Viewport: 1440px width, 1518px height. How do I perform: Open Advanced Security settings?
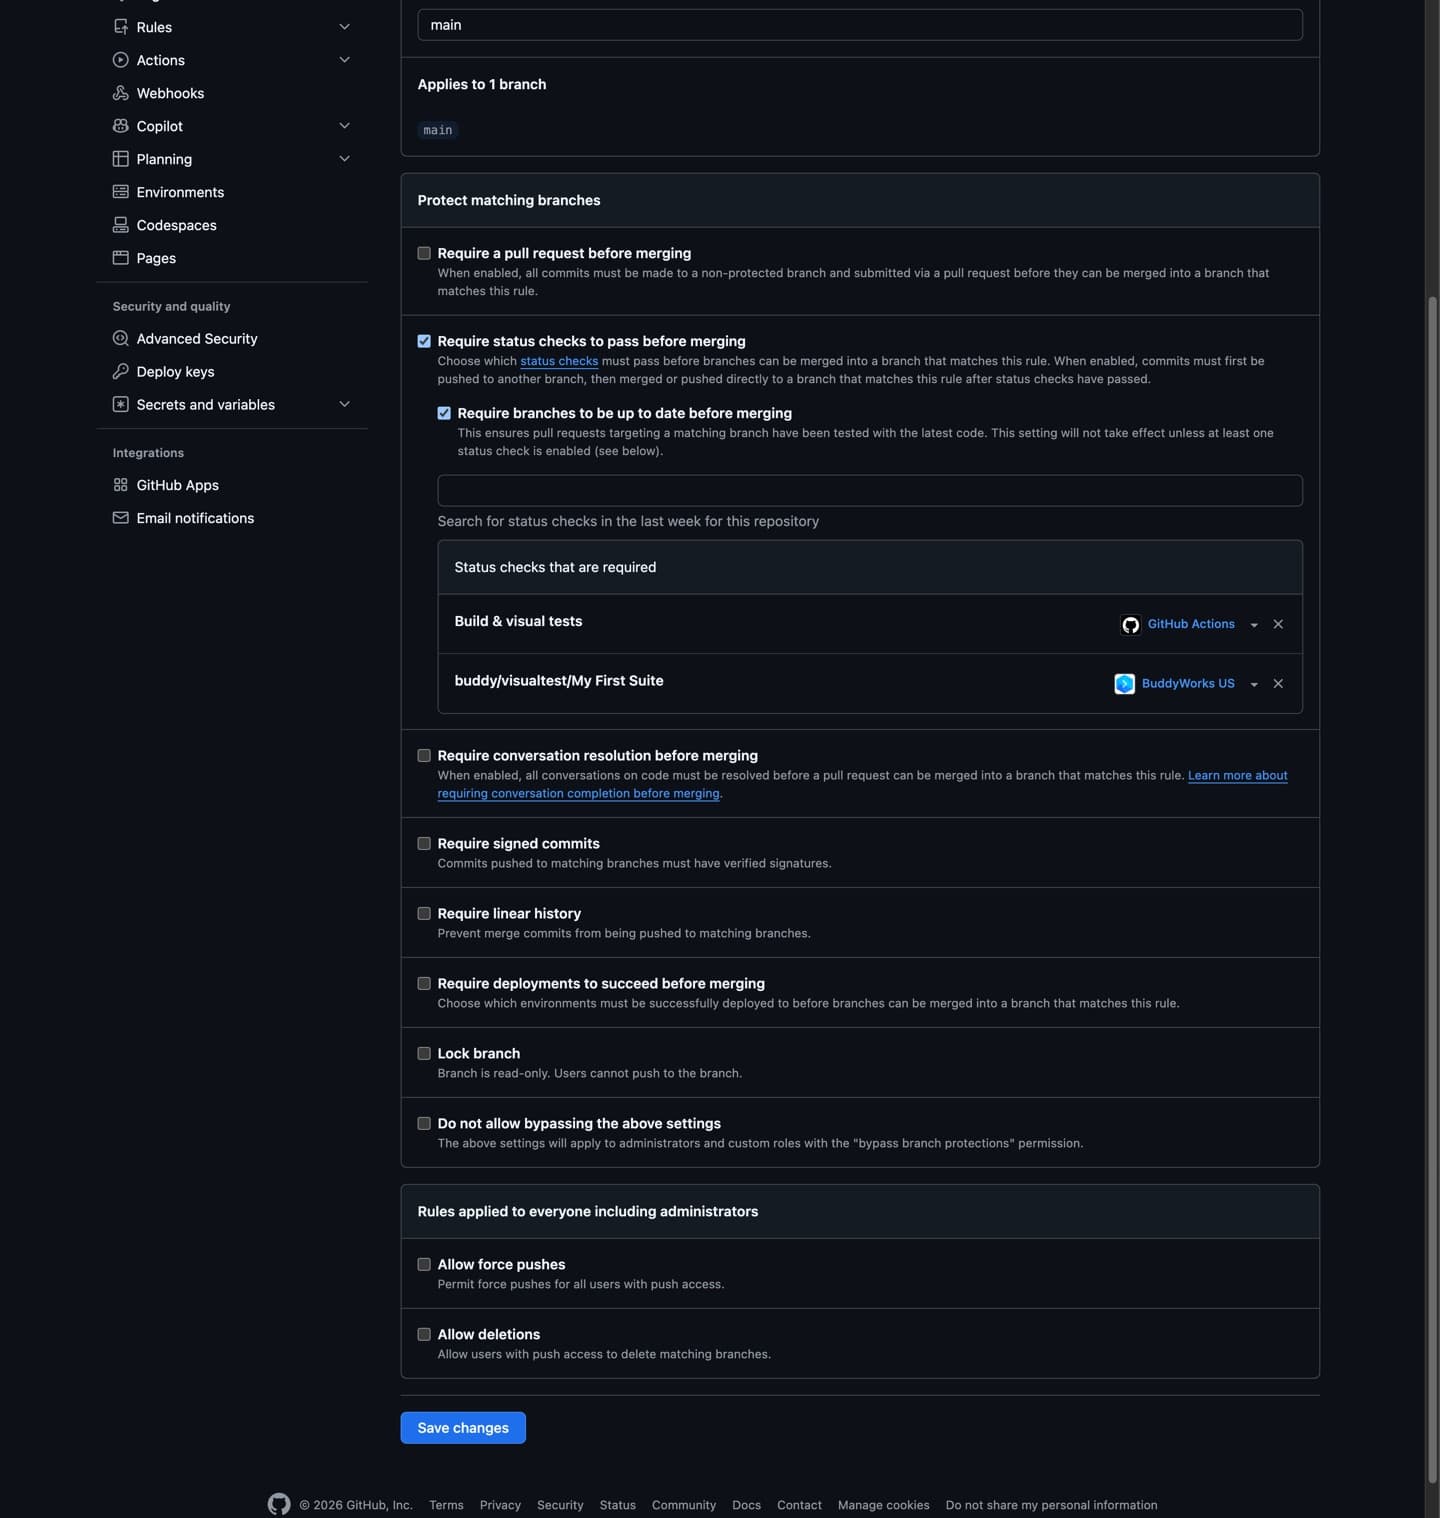coord(197,339)
